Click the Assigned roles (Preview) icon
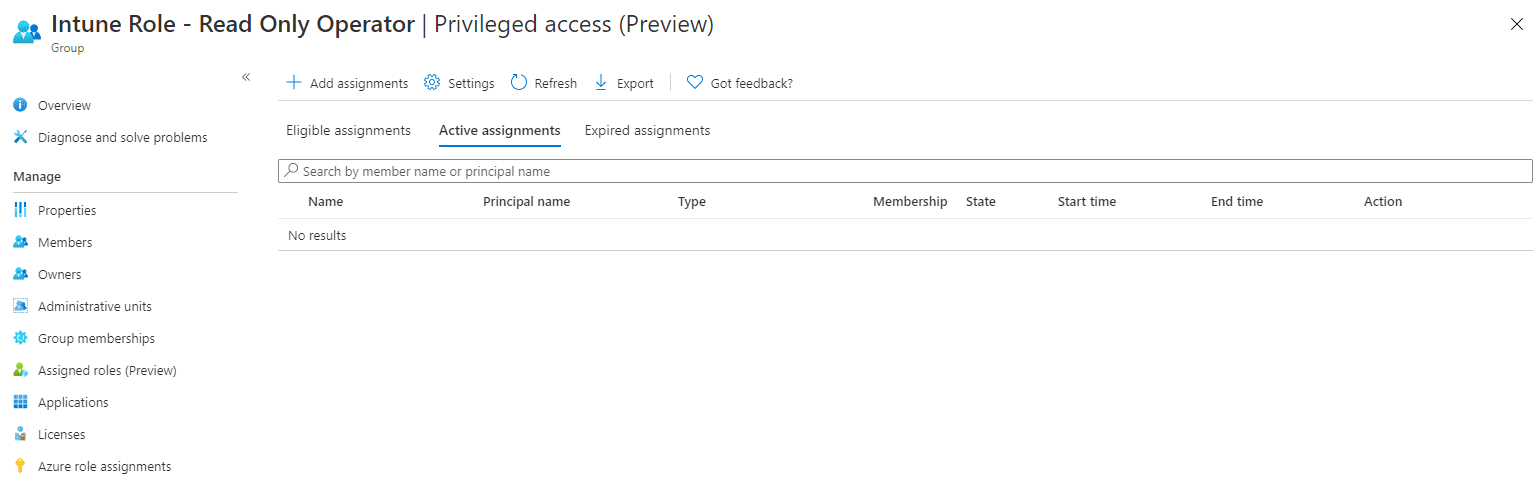1538x491 pixels. (x=20, y=370)
